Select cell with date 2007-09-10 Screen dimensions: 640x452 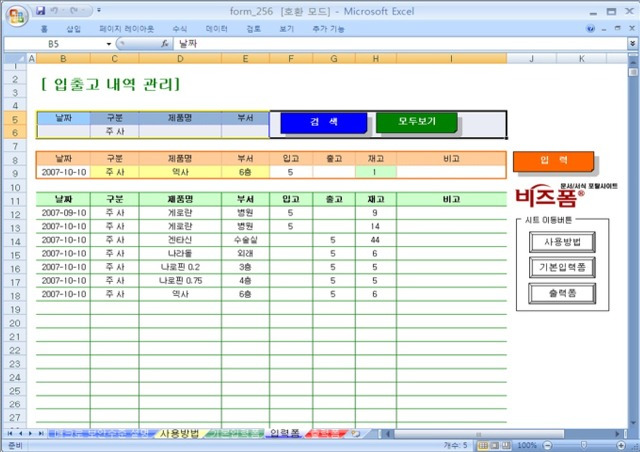pyautogui.click(x=64, y=213)
